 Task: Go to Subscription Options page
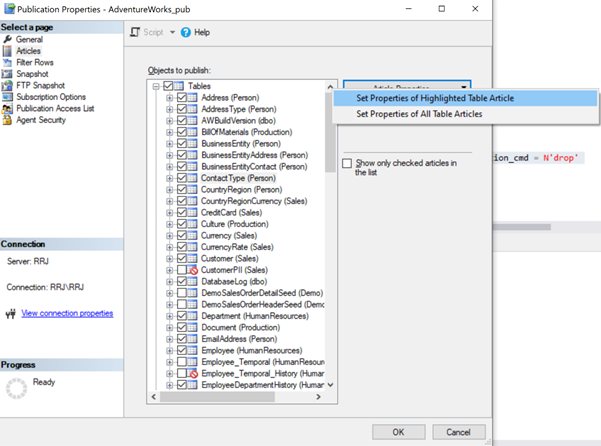point(51,97)
